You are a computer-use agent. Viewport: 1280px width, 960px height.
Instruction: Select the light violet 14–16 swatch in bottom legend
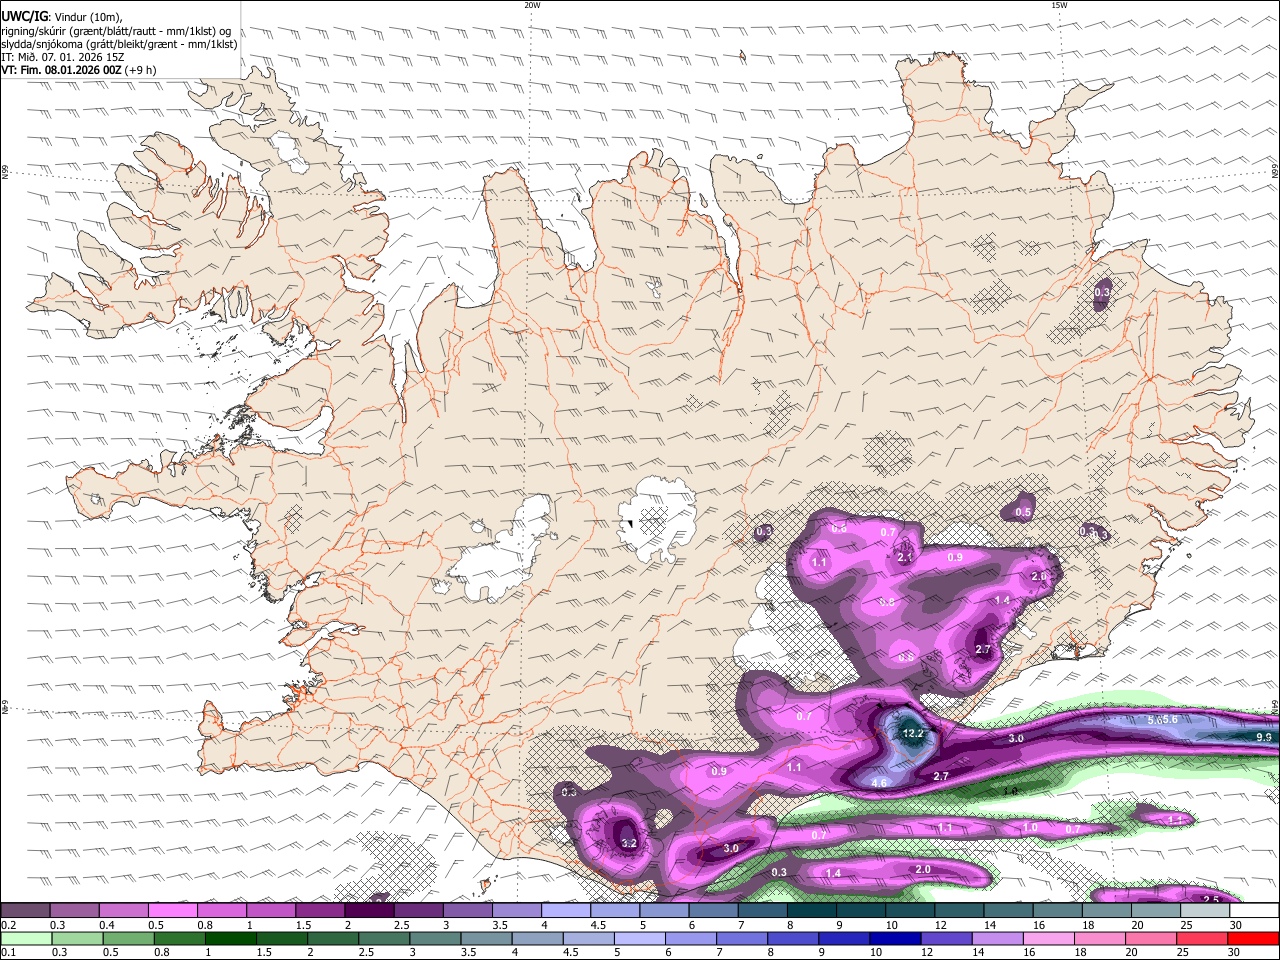[997, 938]
